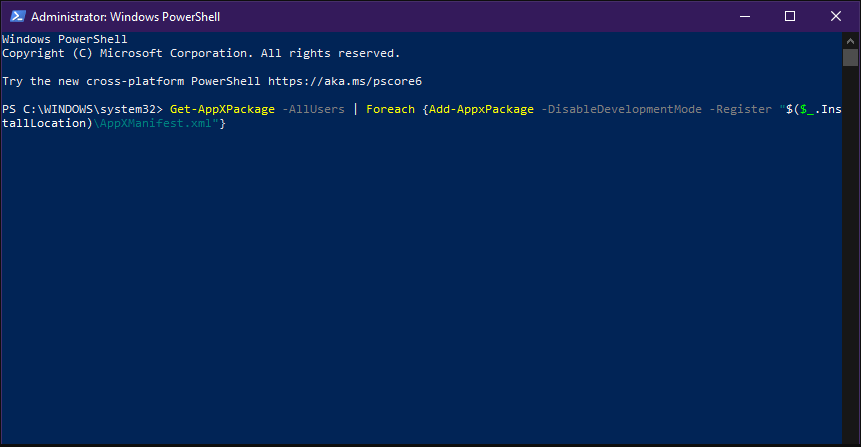
Task: Click the PS C:\WINDOWS\system32> prompt
Action: 82,109
